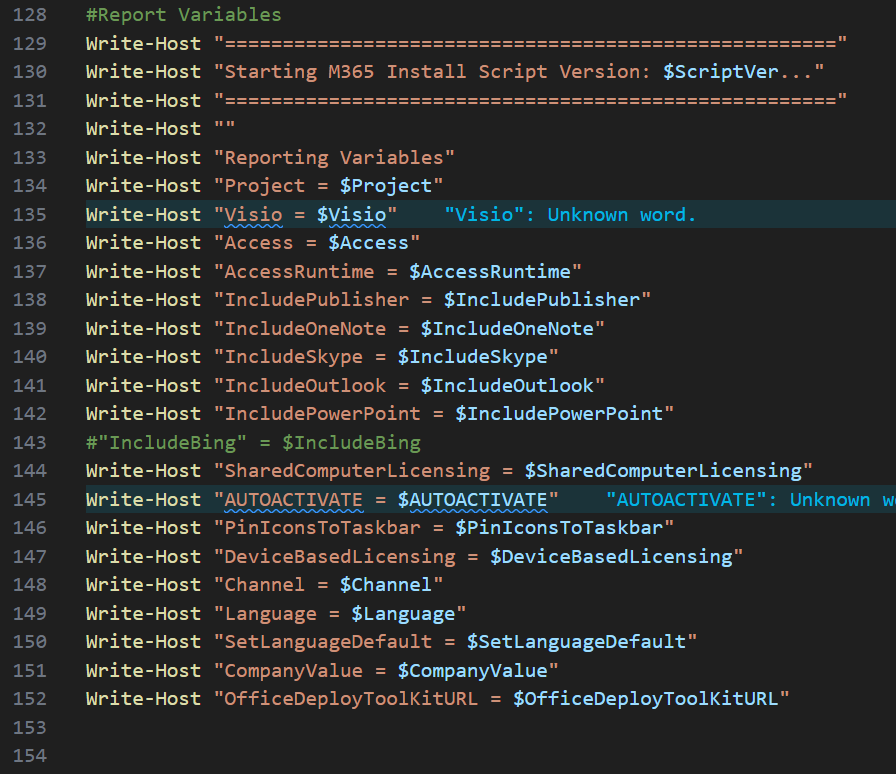
Task: Click the underlined word Visio in the string
Action: (x=253, y=214)
